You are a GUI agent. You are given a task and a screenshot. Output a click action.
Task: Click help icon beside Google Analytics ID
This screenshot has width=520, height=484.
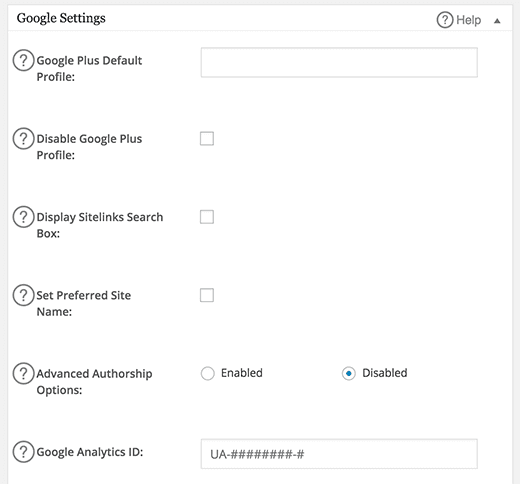[x=23, y=452]
